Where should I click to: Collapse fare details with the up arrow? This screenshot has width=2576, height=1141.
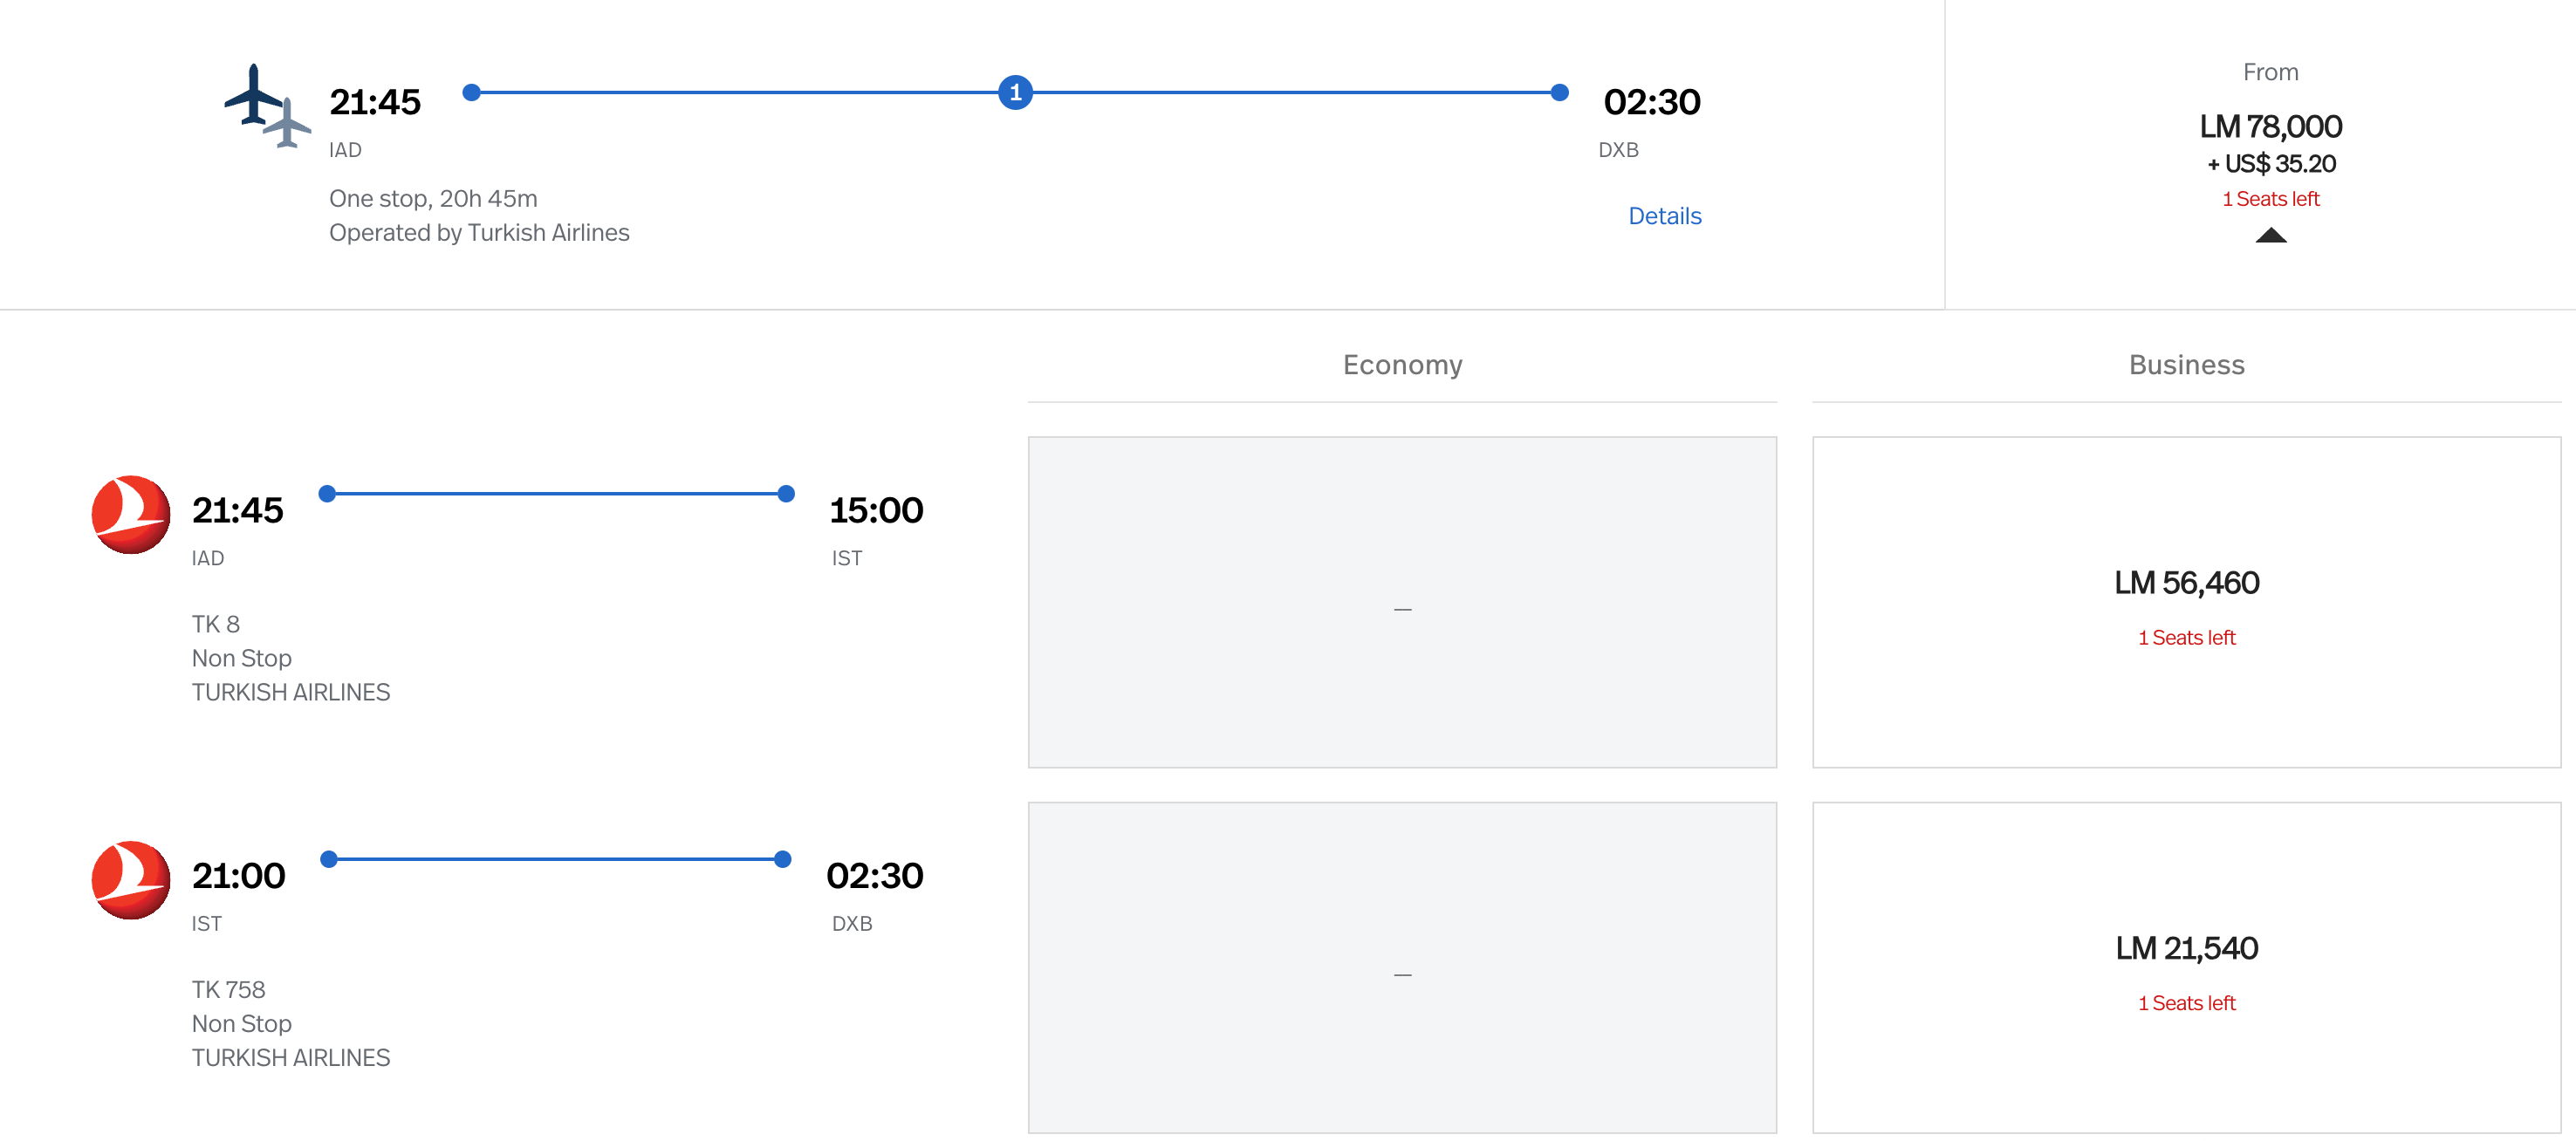click(2270, 235)
